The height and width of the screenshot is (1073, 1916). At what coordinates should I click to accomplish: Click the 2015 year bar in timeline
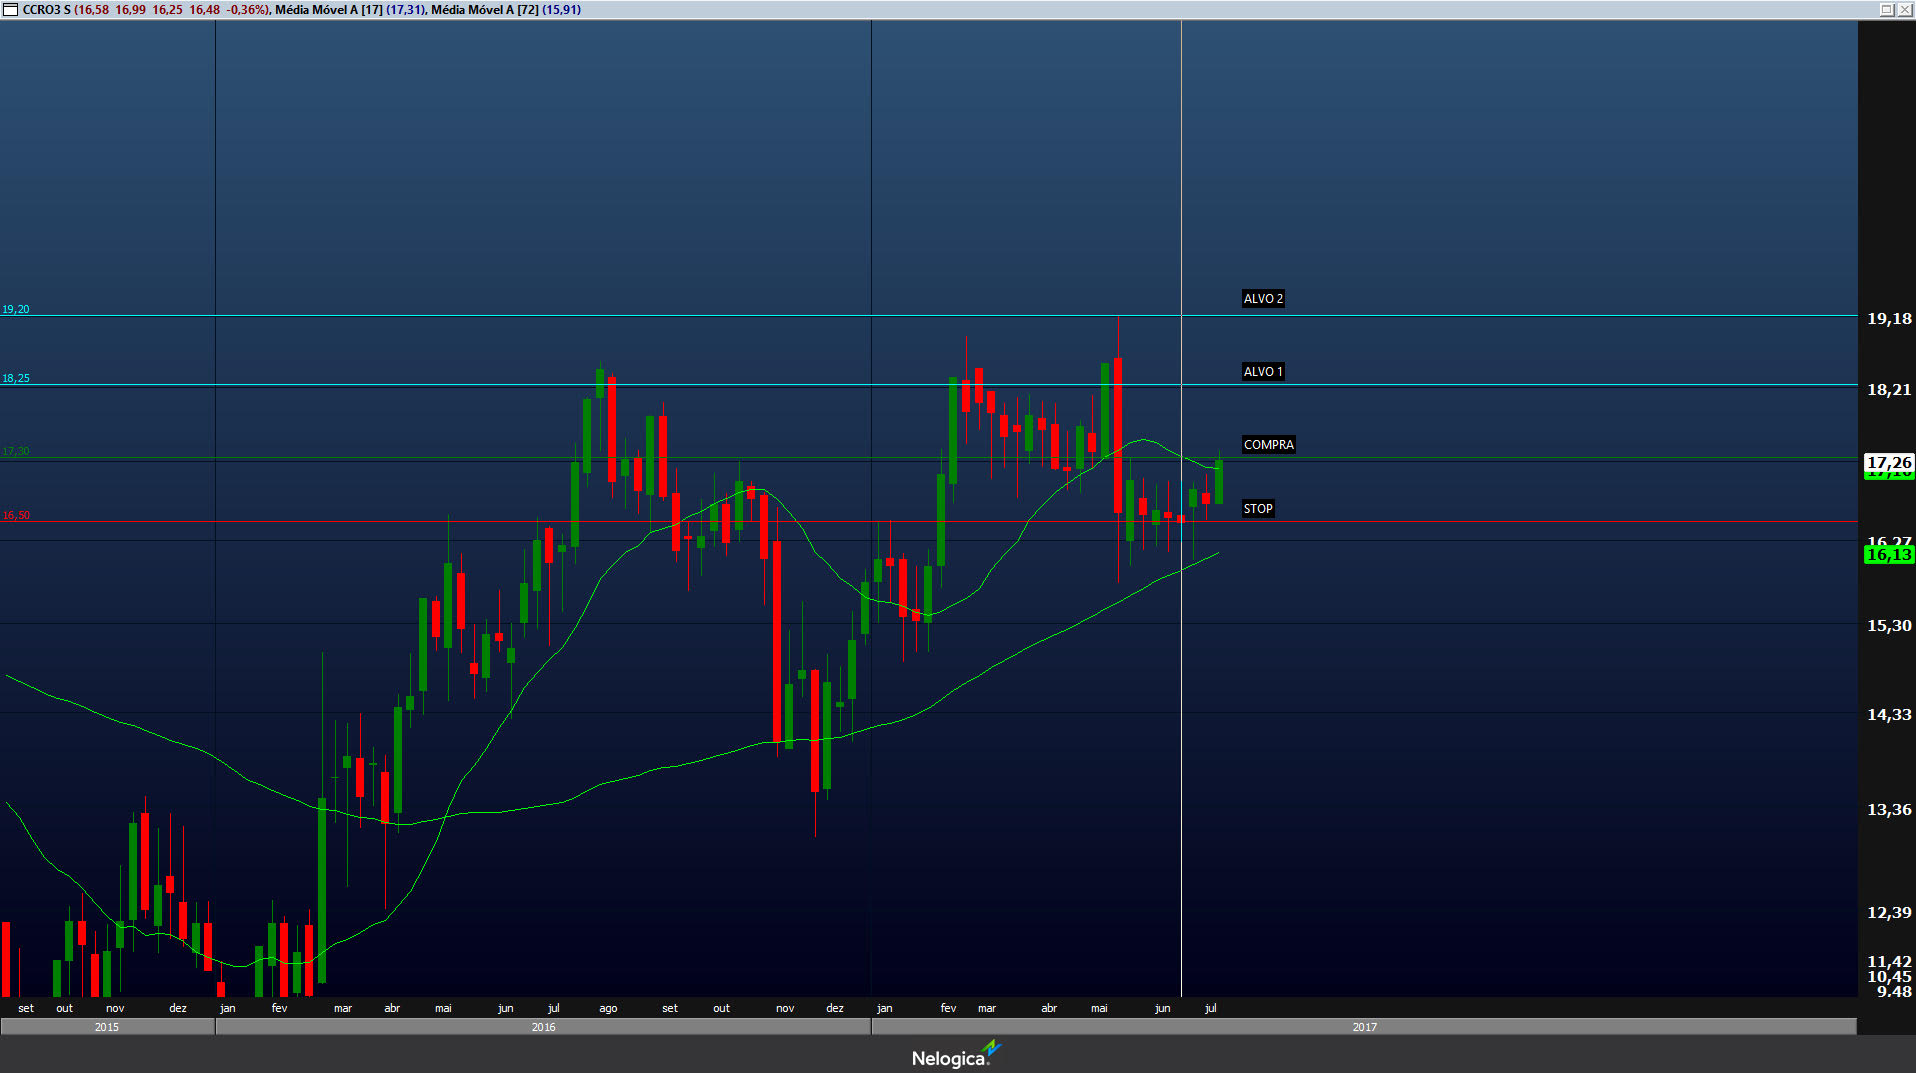107,1027
